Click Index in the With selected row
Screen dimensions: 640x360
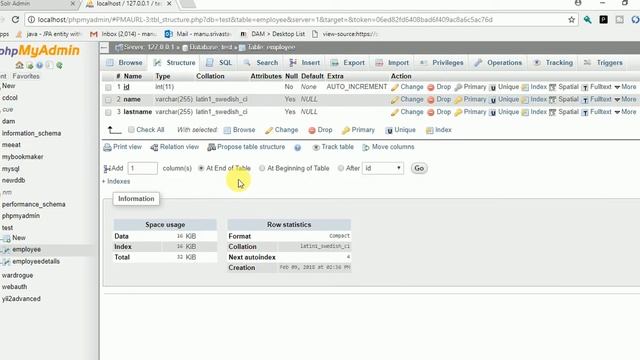438,130
